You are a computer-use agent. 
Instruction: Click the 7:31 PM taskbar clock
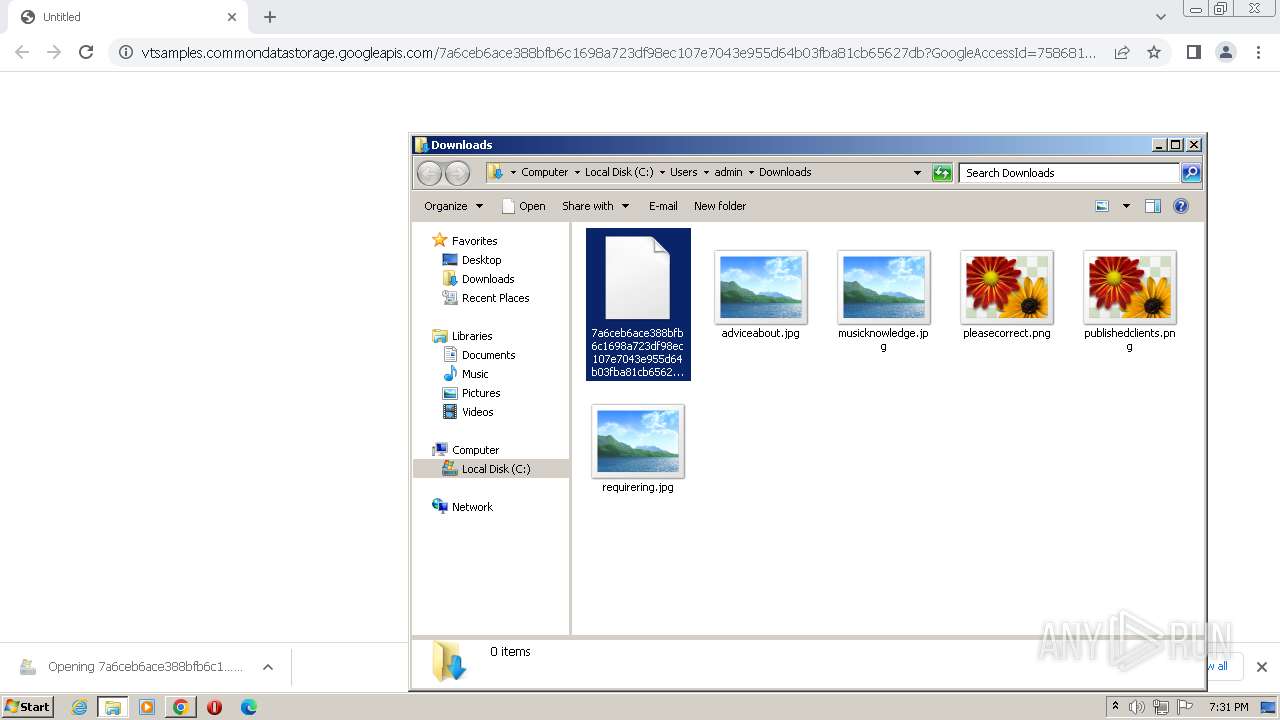pyautogui.click(x=1228, y=707)
